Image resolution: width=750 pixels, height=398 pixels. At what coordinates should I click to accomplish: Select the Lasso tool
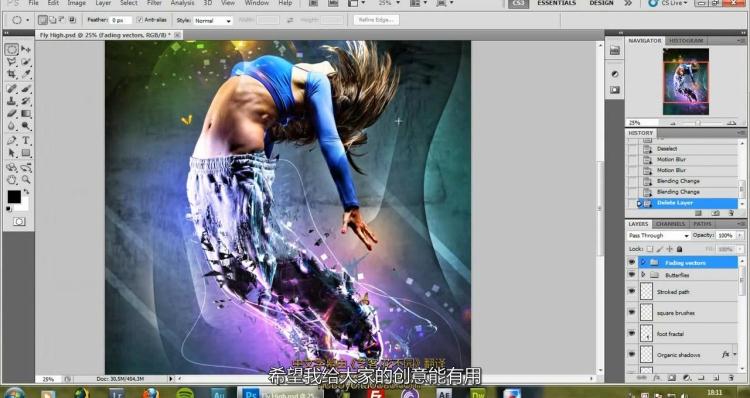click(11, 62)
